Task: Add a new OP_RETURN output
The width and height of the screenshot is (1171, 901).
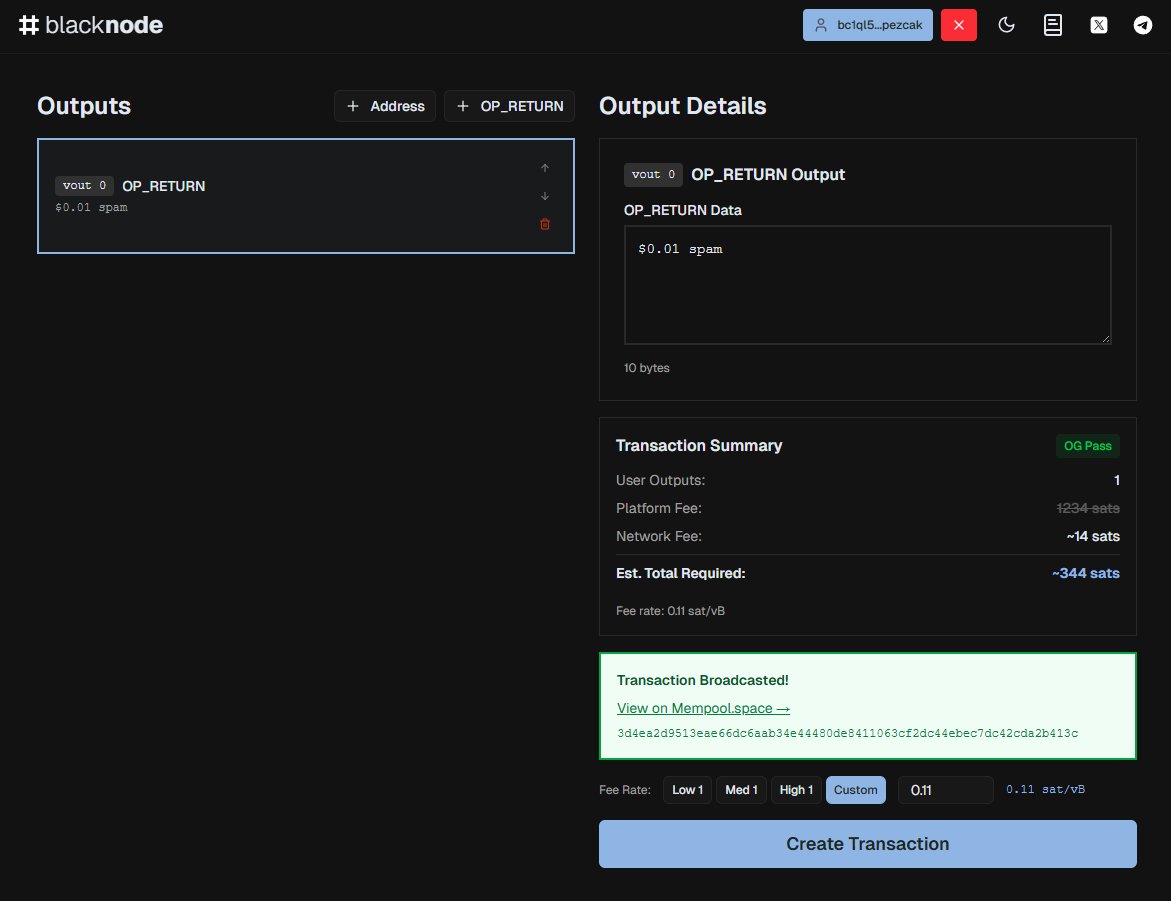Action: (x=509, y=106)
